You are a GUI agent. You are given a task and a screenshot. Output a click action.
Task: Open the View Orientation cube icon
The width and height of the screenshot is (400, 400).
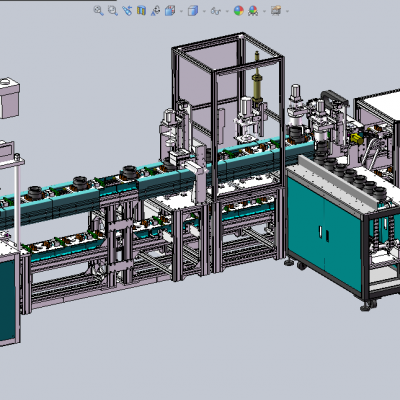170,11
